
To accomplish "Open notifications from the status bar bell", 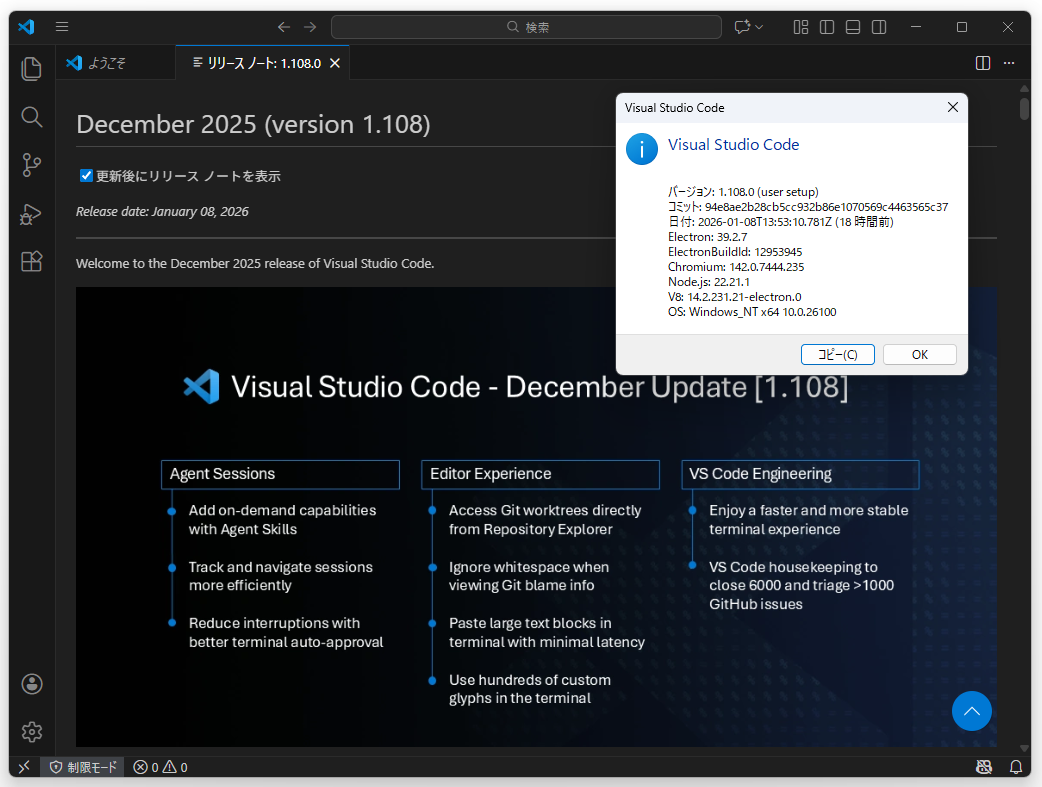I will point(1015,766).
